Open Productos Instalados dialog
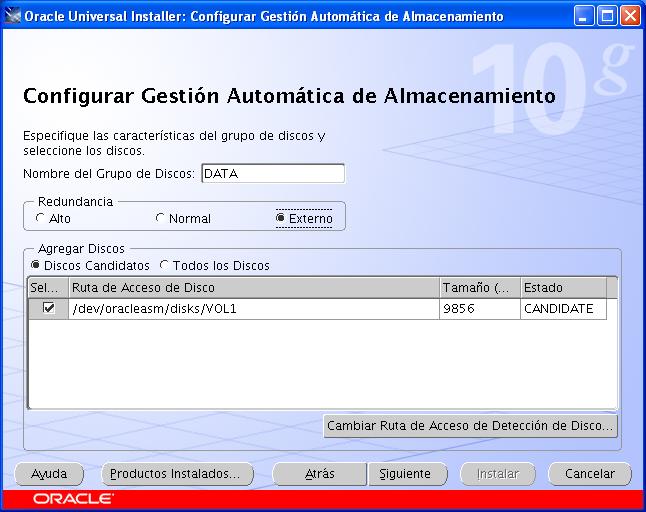The width and height of the screenshot is (646, 512). [177, 474]
